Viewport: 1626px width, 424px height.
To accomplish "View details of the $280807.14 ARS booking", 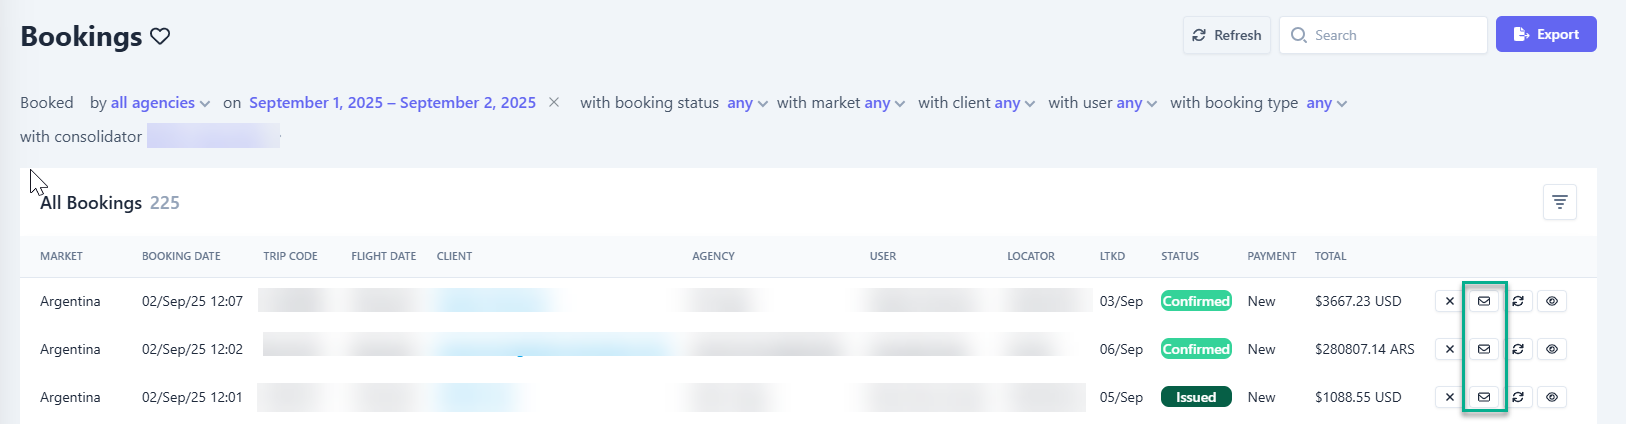I will click(x=1552, y=349).
